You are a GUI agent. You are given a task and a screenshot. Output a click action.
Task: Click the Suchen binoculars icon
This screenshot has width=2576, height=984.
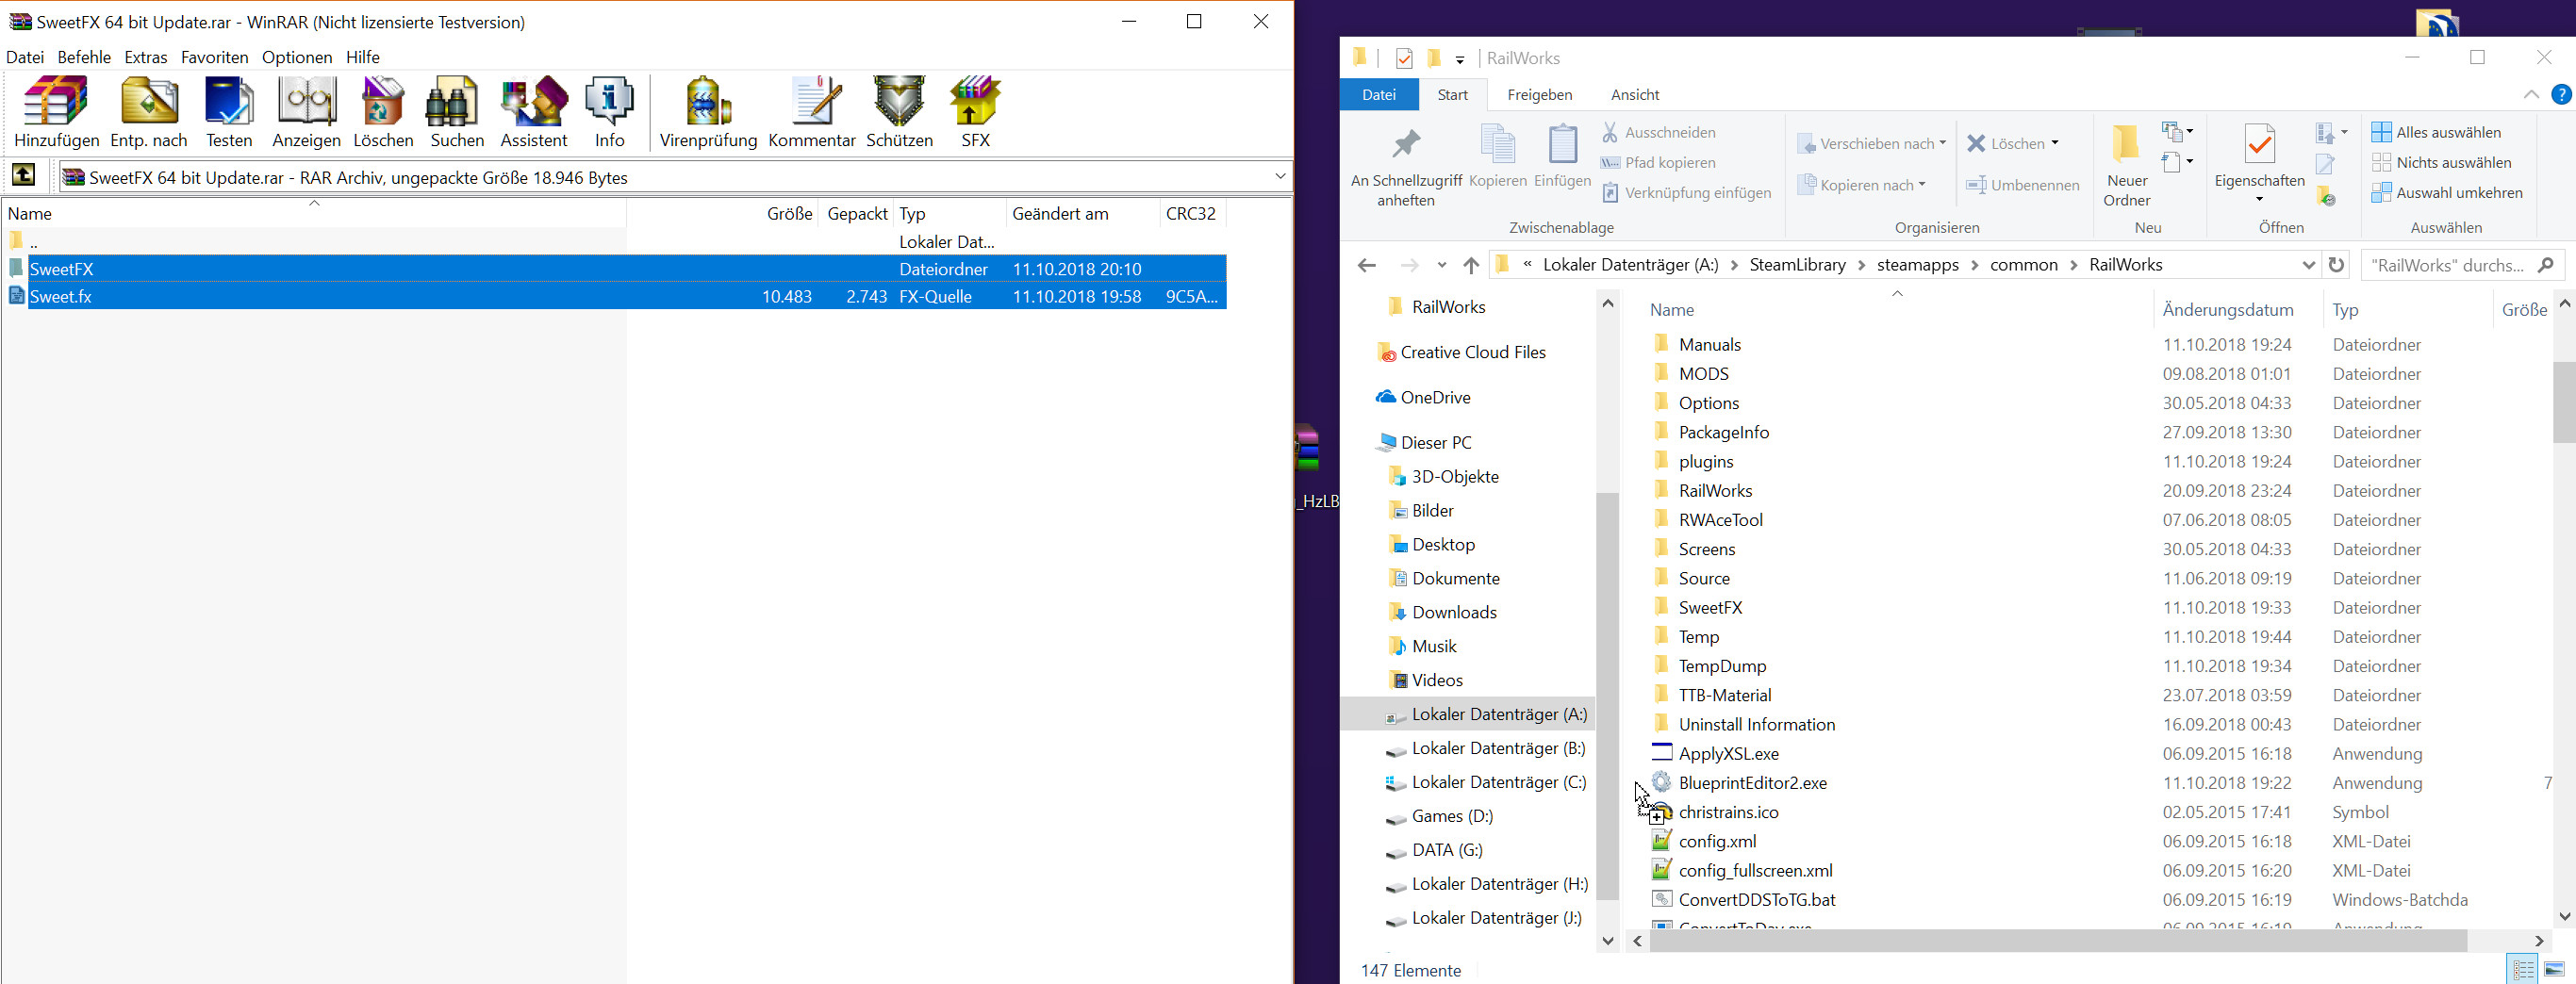point(457,112)
